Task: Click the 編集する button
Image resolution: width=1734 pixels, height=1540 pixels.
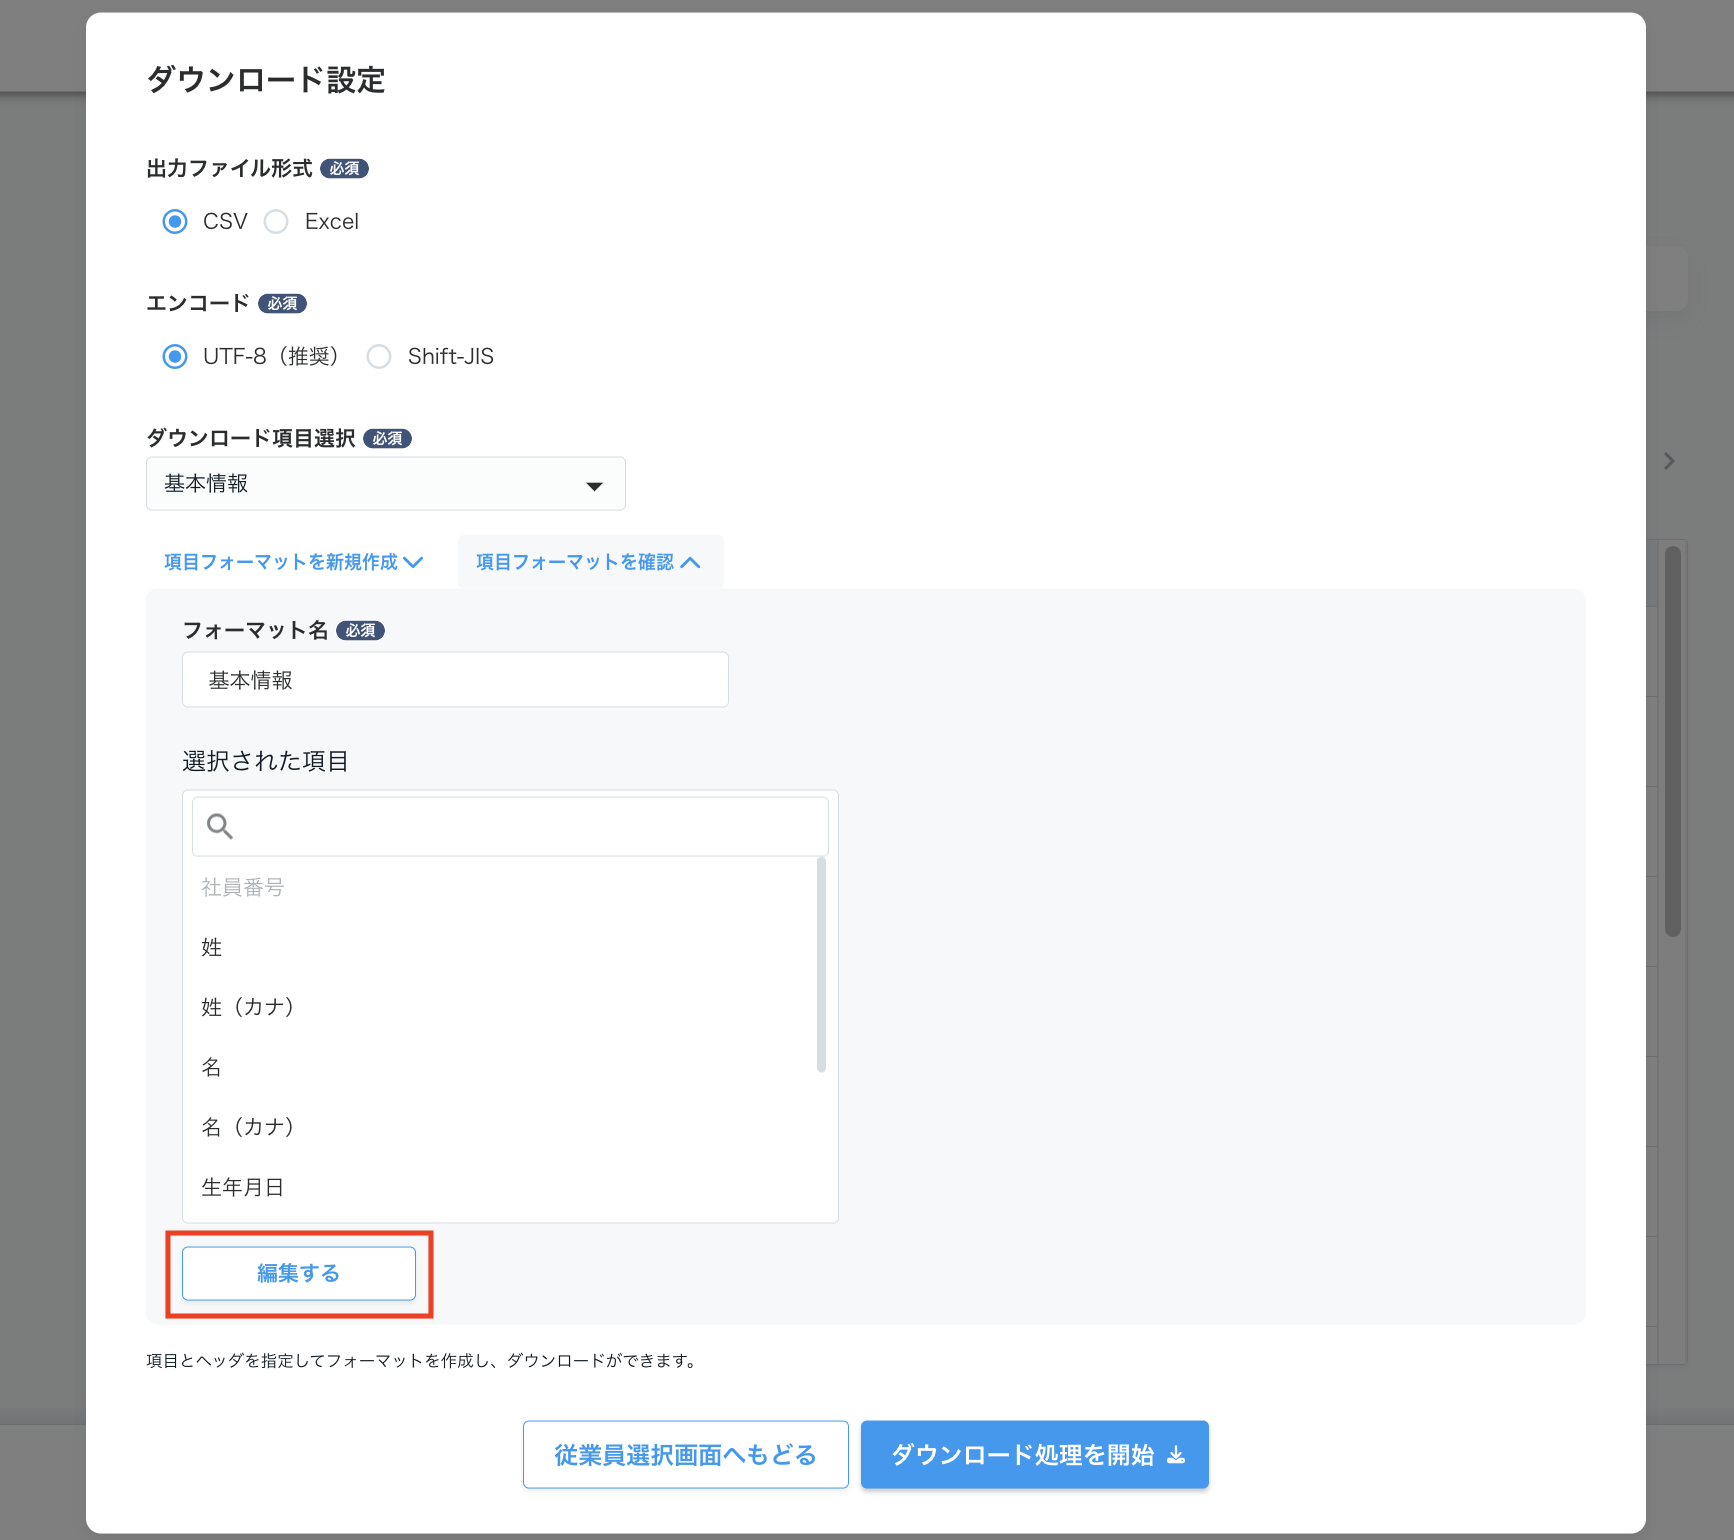Action: point(299,1273)
